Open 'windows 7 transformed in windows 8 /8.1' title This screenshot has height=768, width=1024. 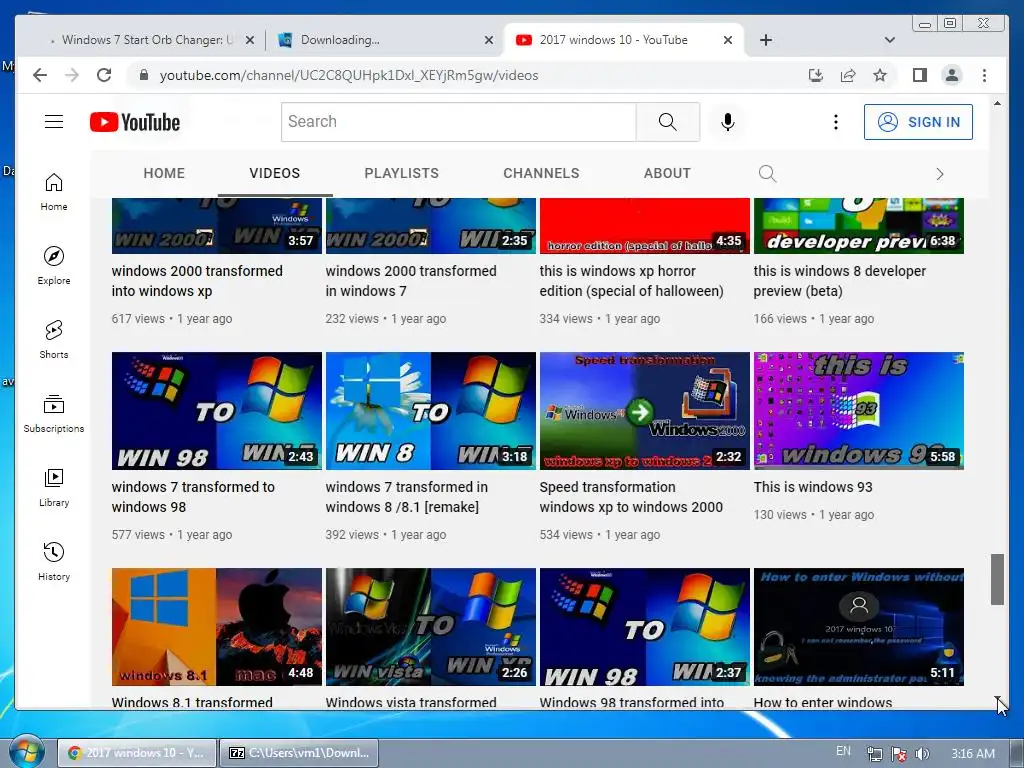(x=406, y=497)
